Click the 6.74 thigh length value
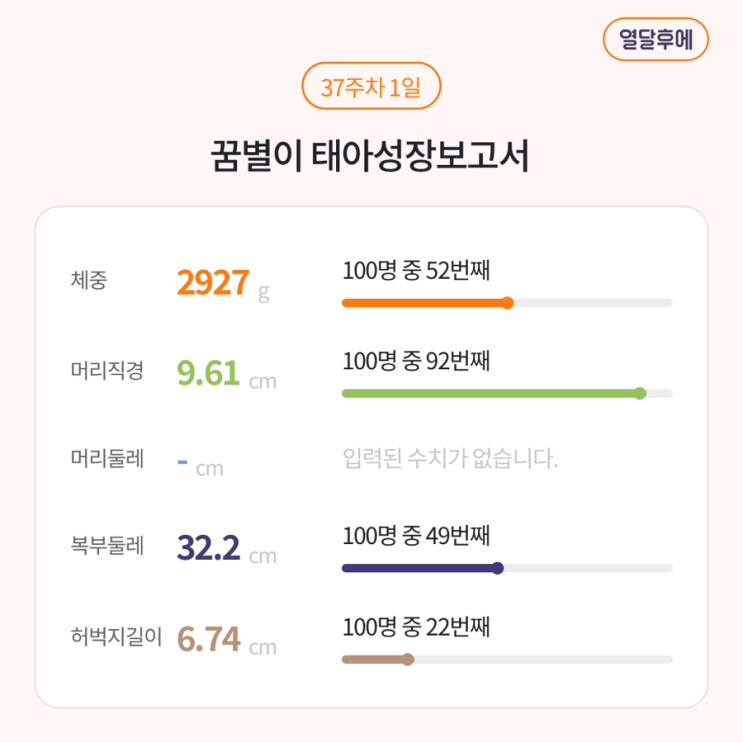 point(208,638)
